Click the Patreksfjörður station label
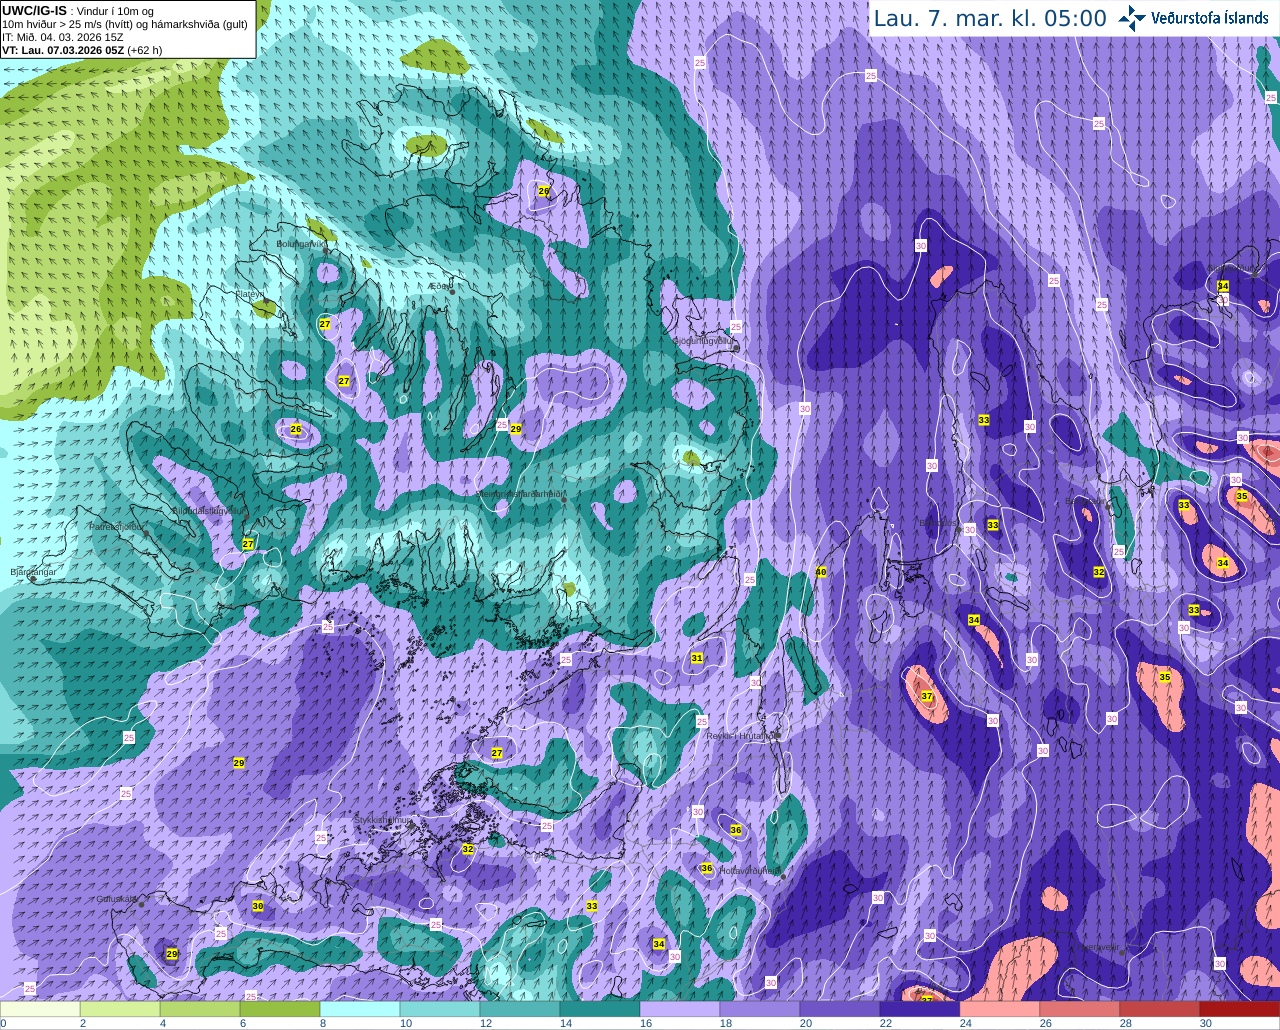This screenshot has width=1280, height=1030. pyautogui.click(x=118, y=526)
